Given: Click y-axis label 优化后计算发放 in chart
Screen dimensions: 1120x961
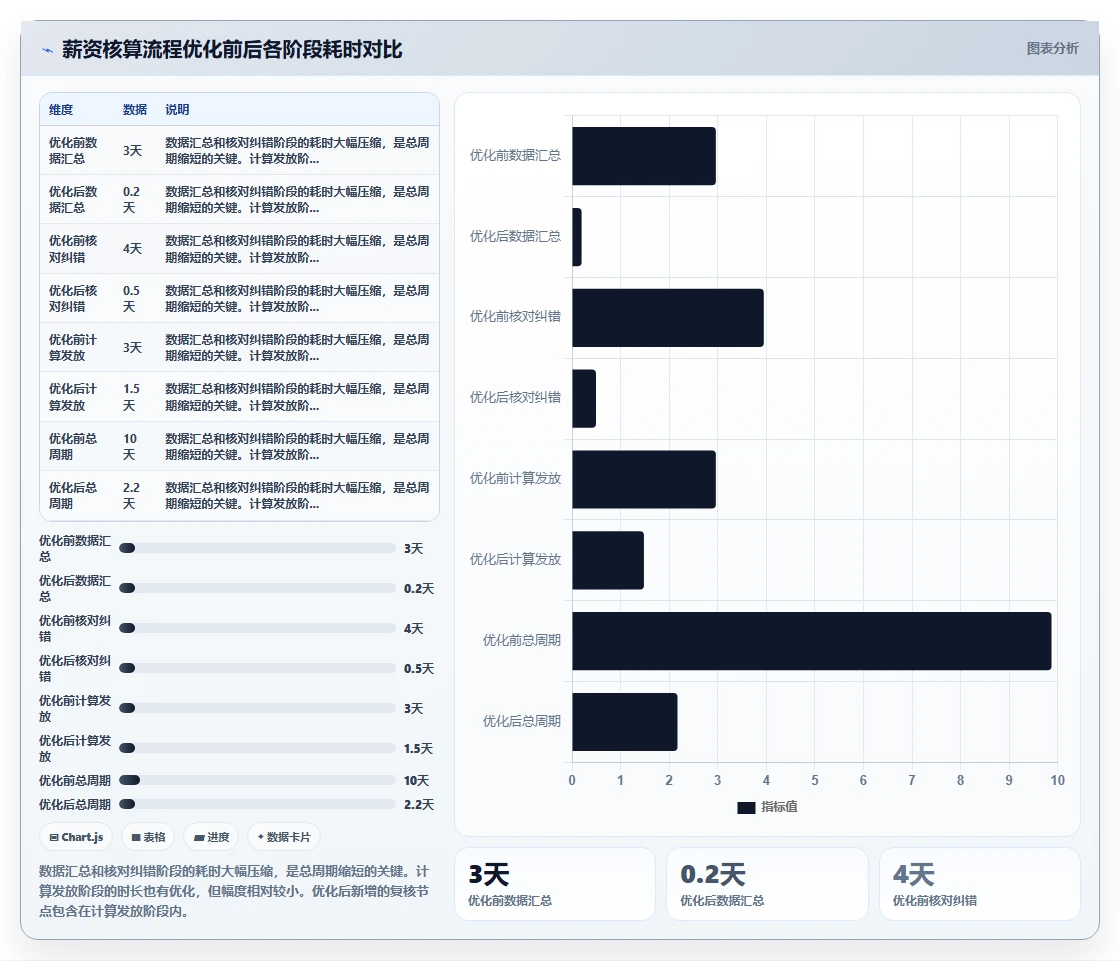Looking at the screenshot, I should [515, 559].
